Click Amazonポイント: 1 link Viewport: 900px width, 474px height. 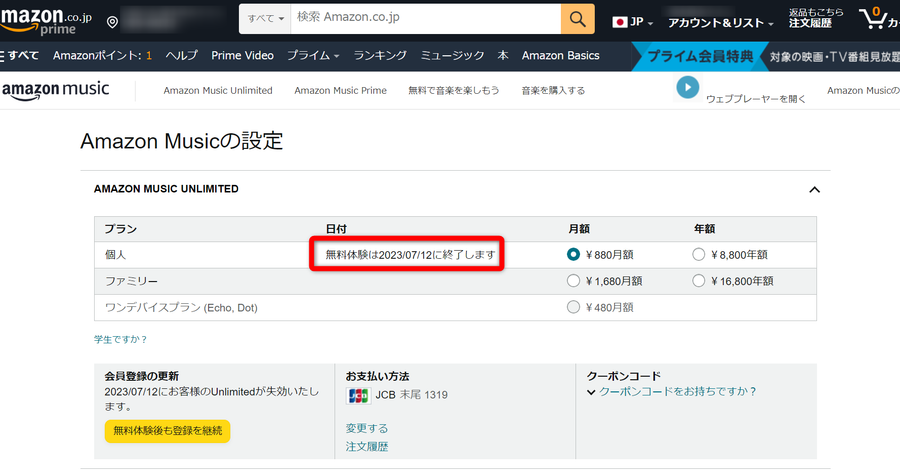(102, 56)
